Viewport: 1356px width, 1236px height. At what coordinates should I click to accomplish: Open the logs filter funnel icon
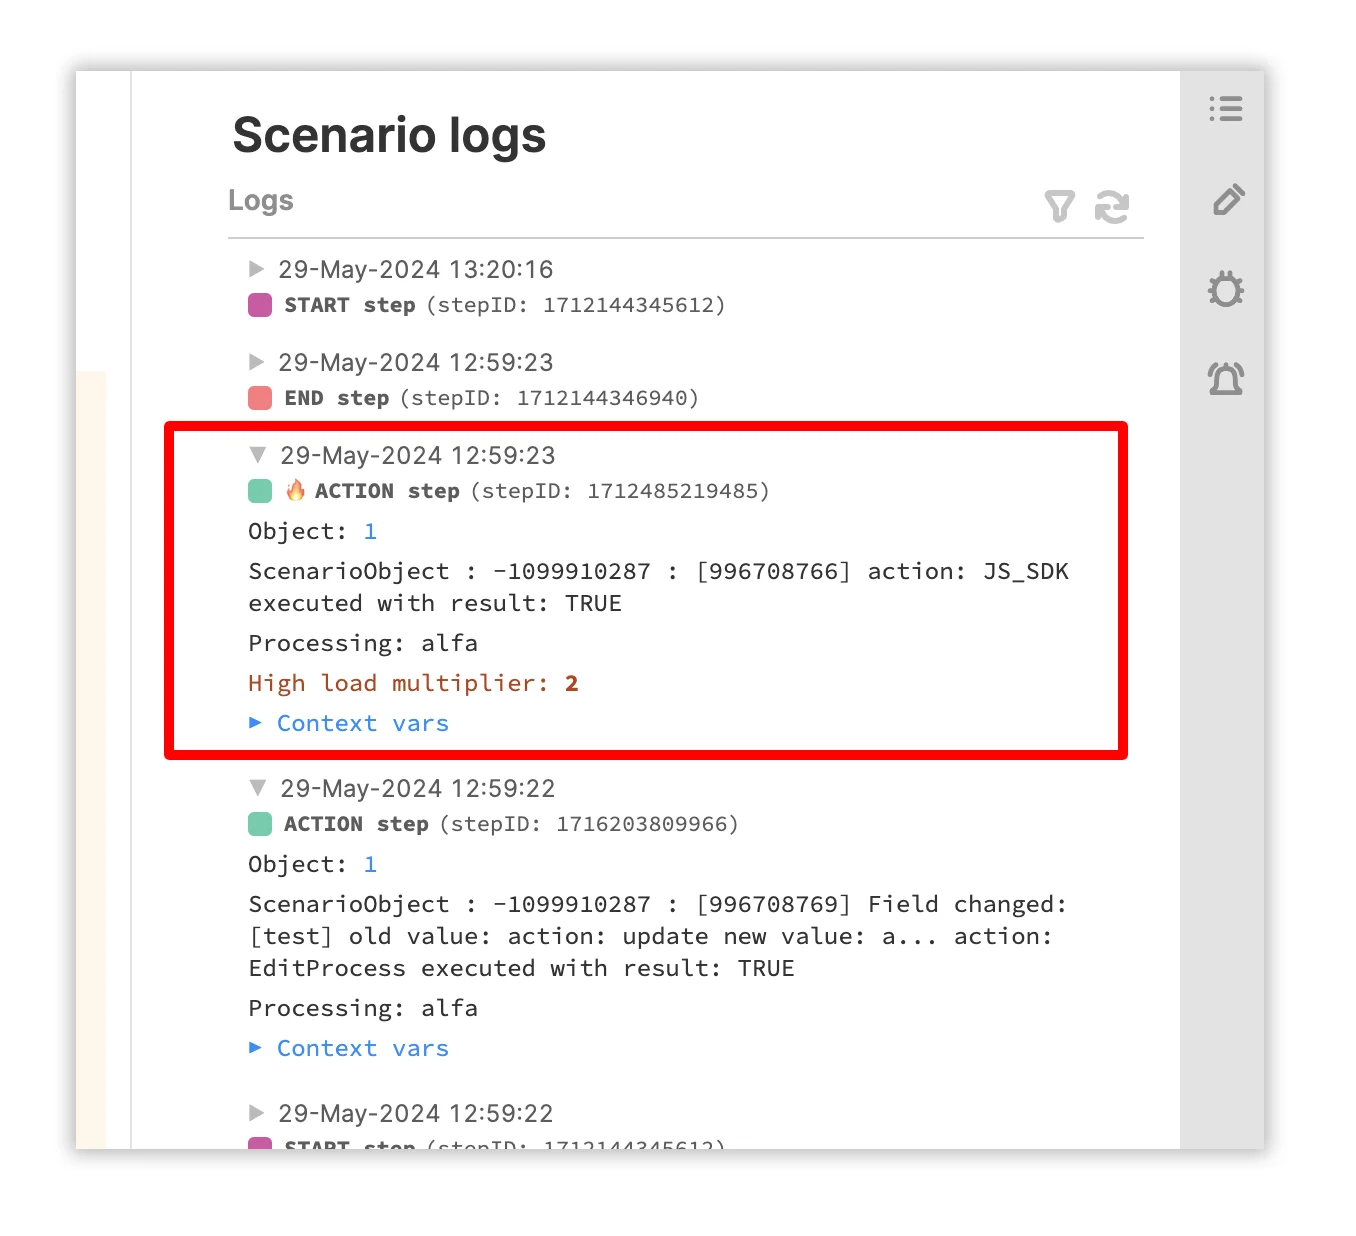1059,206
